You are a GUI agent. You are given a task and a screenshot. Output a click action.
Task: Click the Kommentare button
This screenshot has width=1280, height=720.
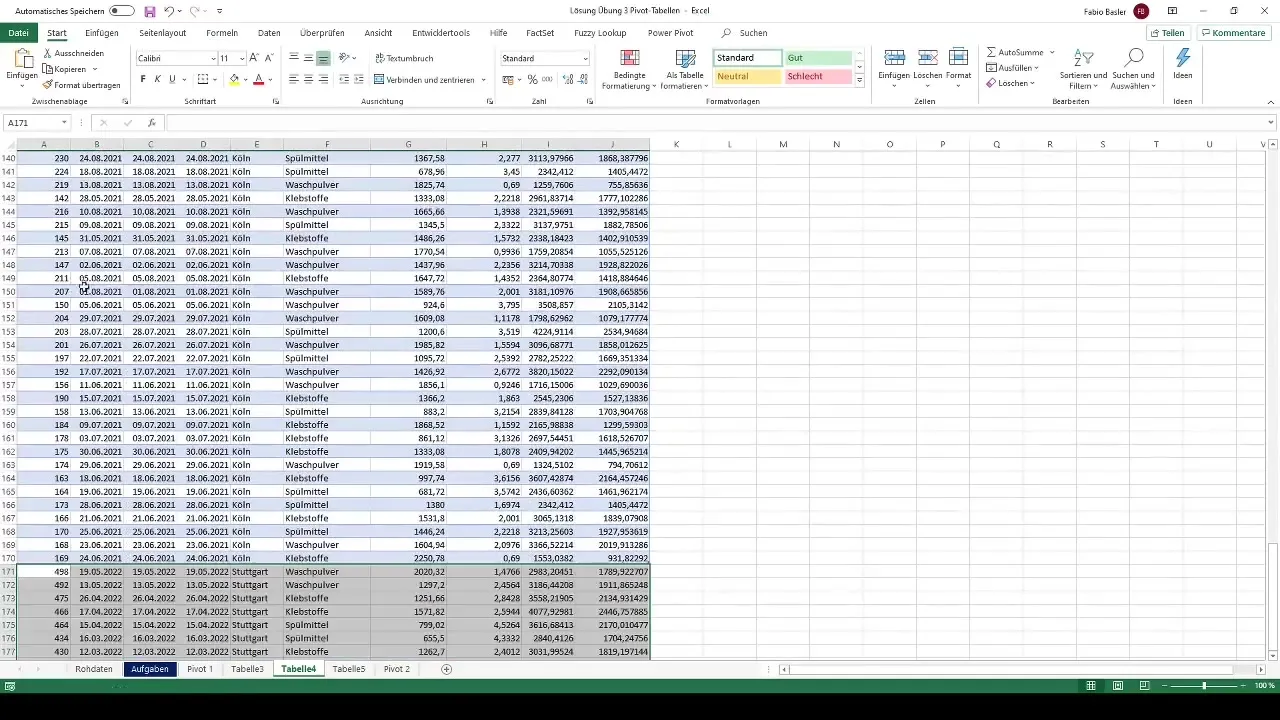[x=1234, y=33]
